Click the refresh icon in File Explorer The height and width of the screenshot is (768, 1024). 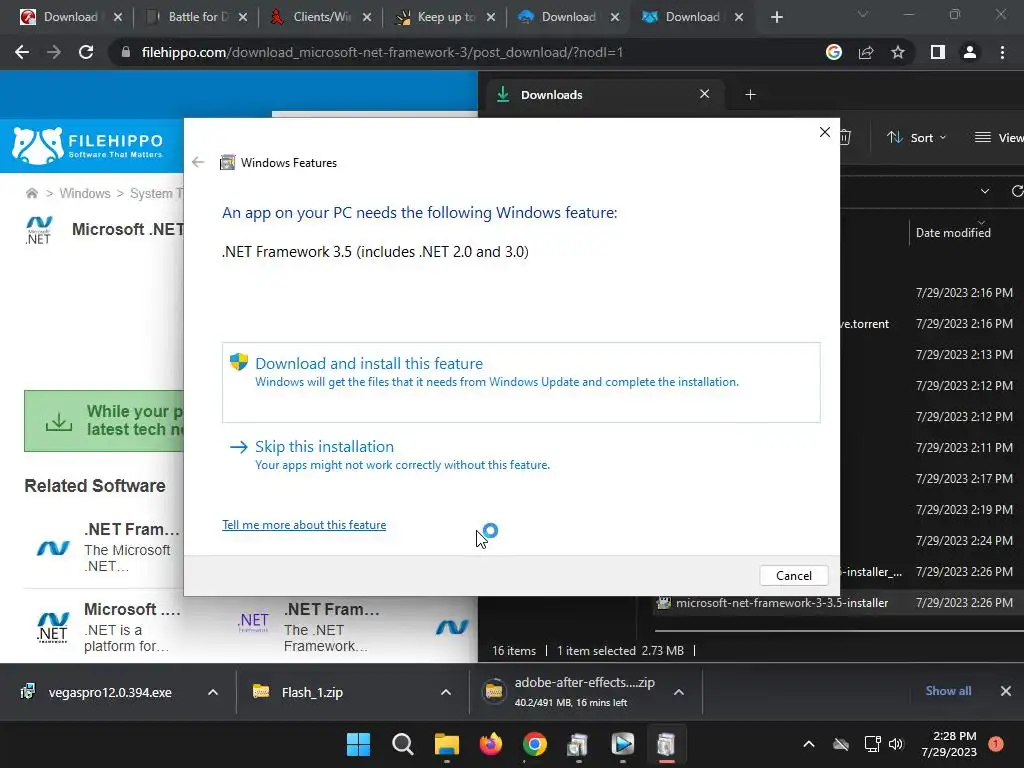pos(1017,191)
